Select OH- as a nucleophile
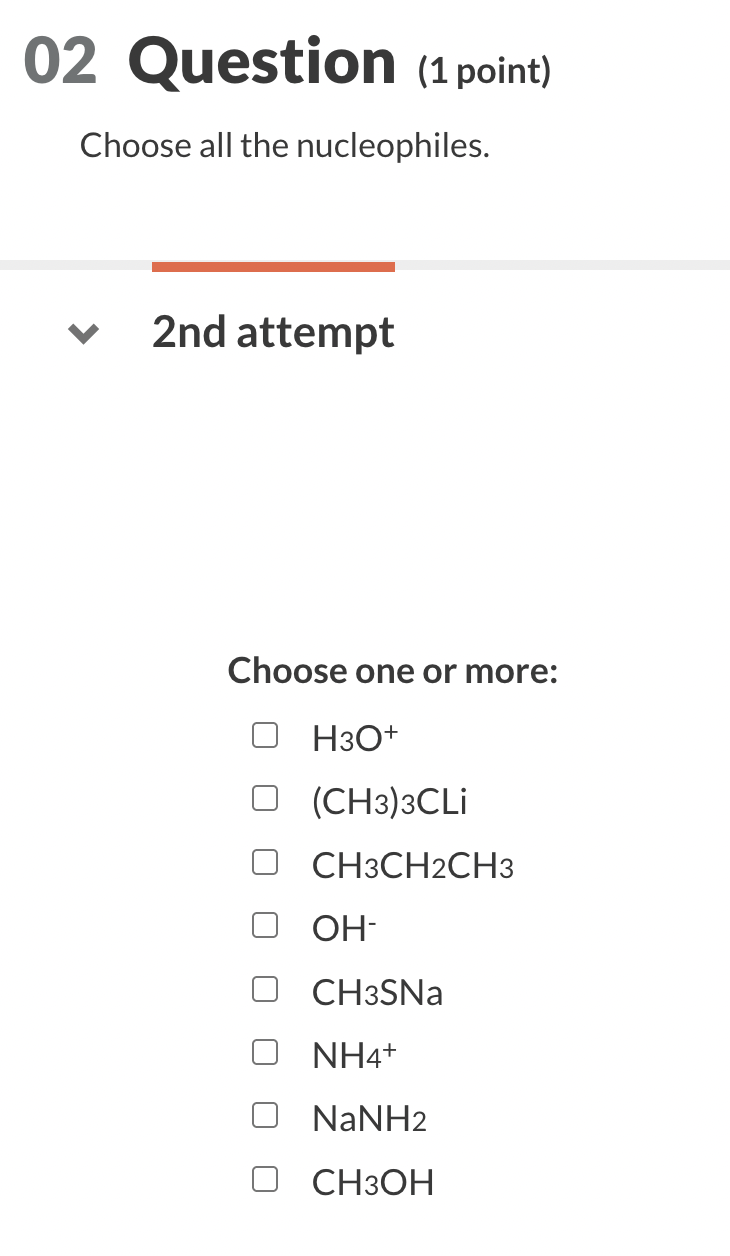 coord(265,925)
